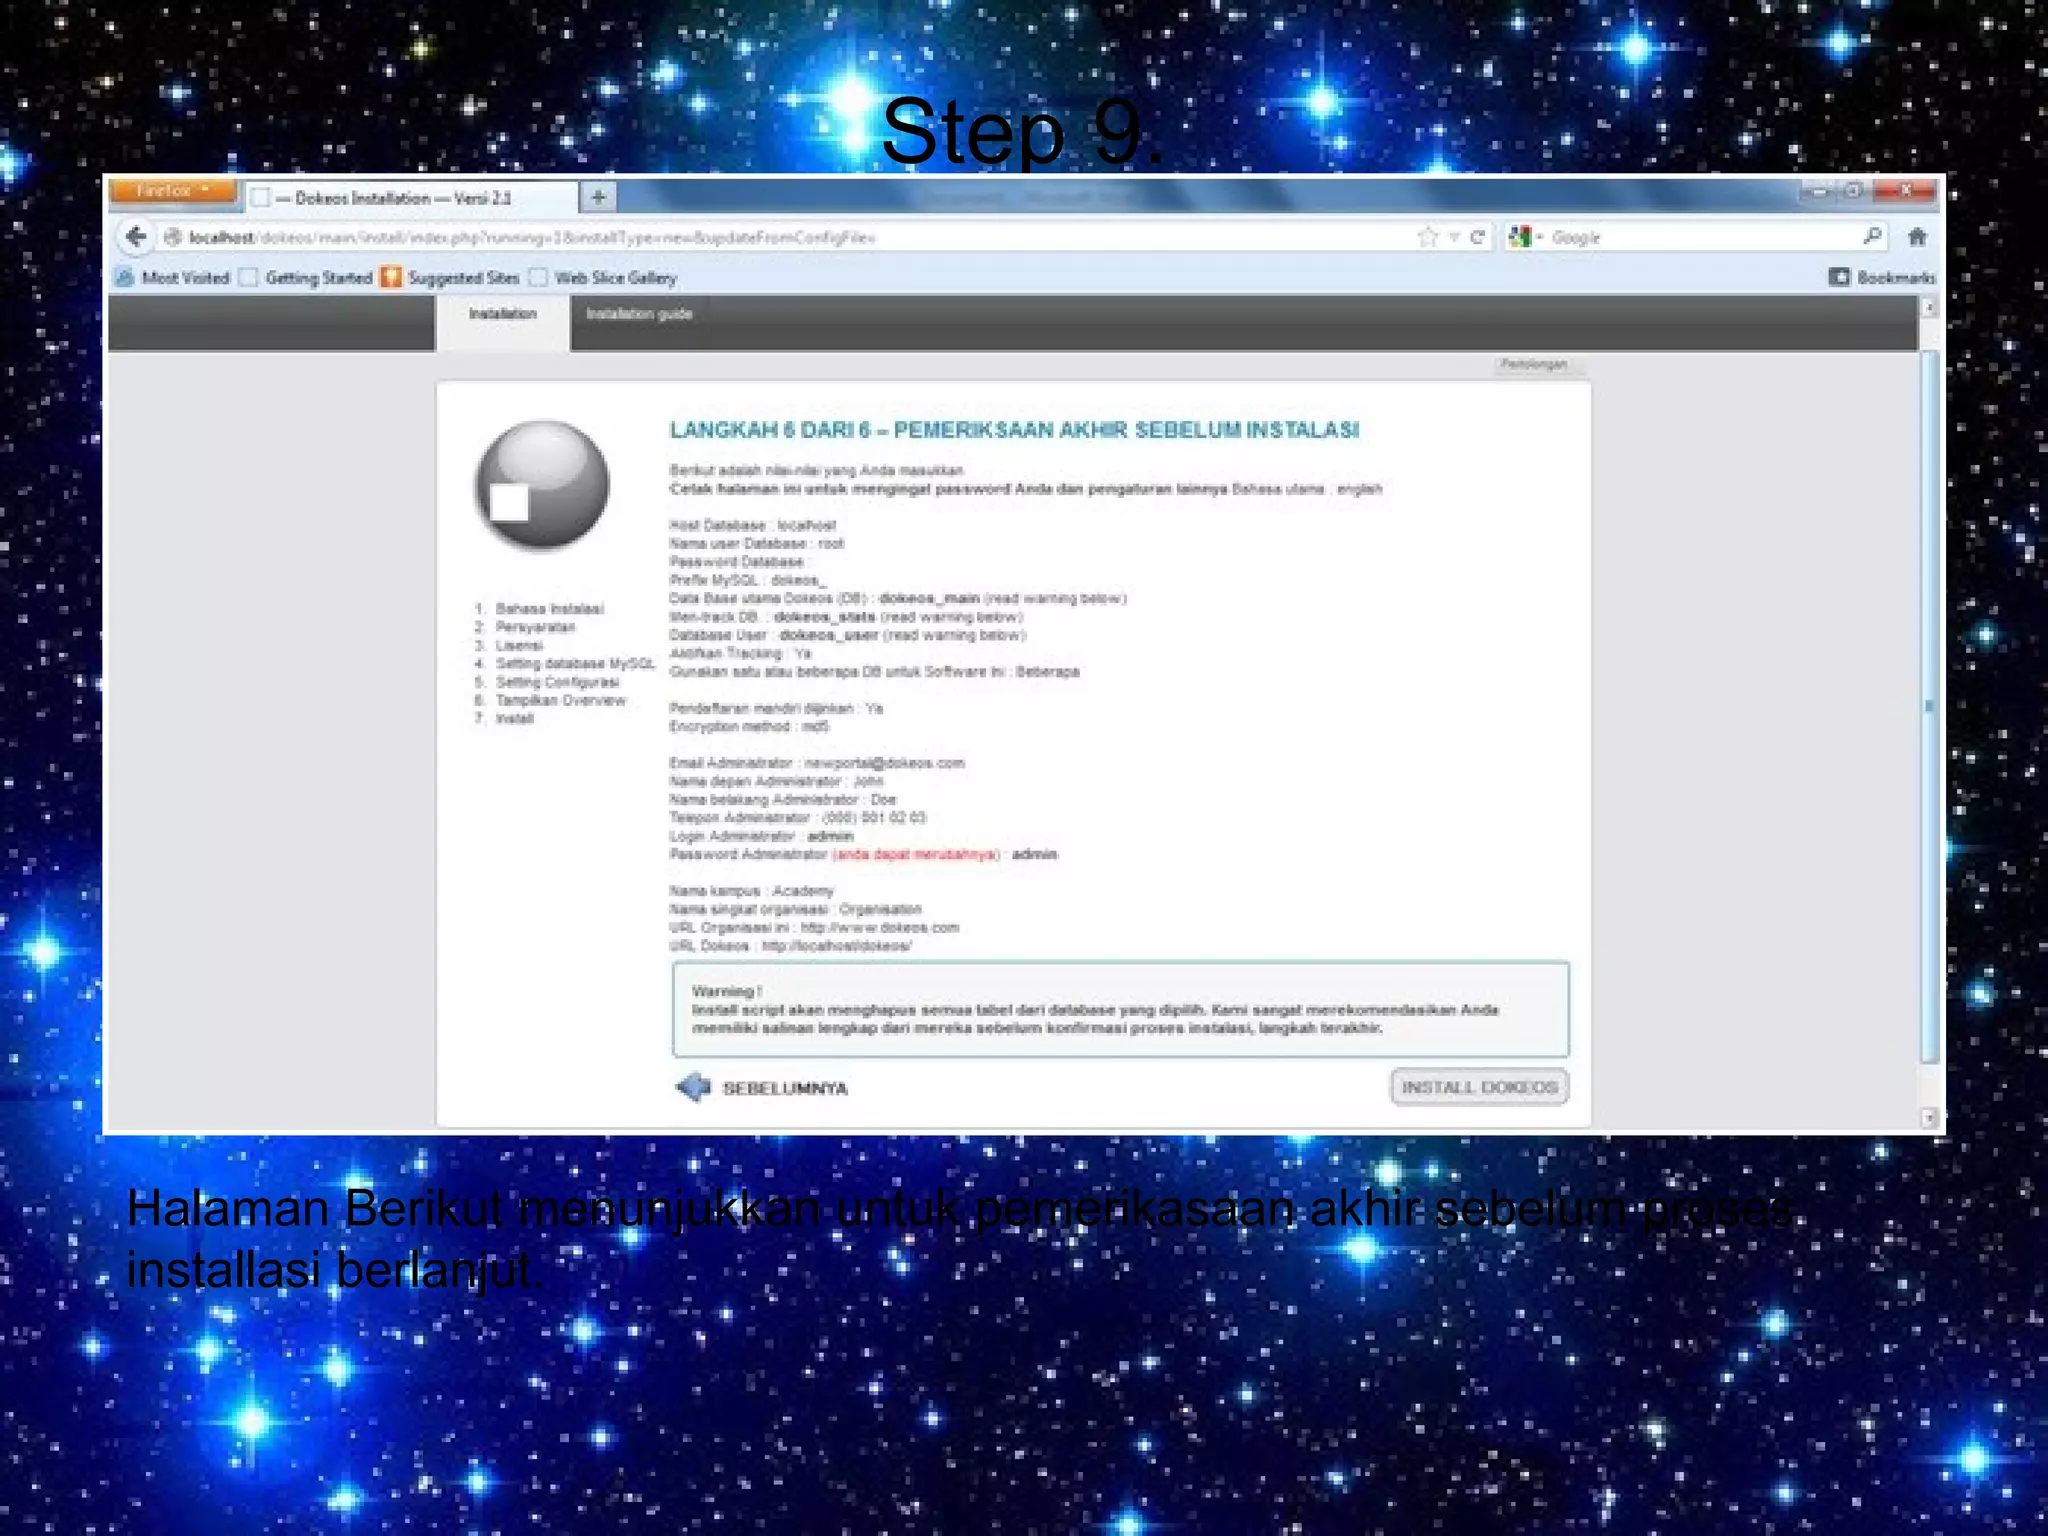Open the Getting Started bookmark

(x=307, y=278)
